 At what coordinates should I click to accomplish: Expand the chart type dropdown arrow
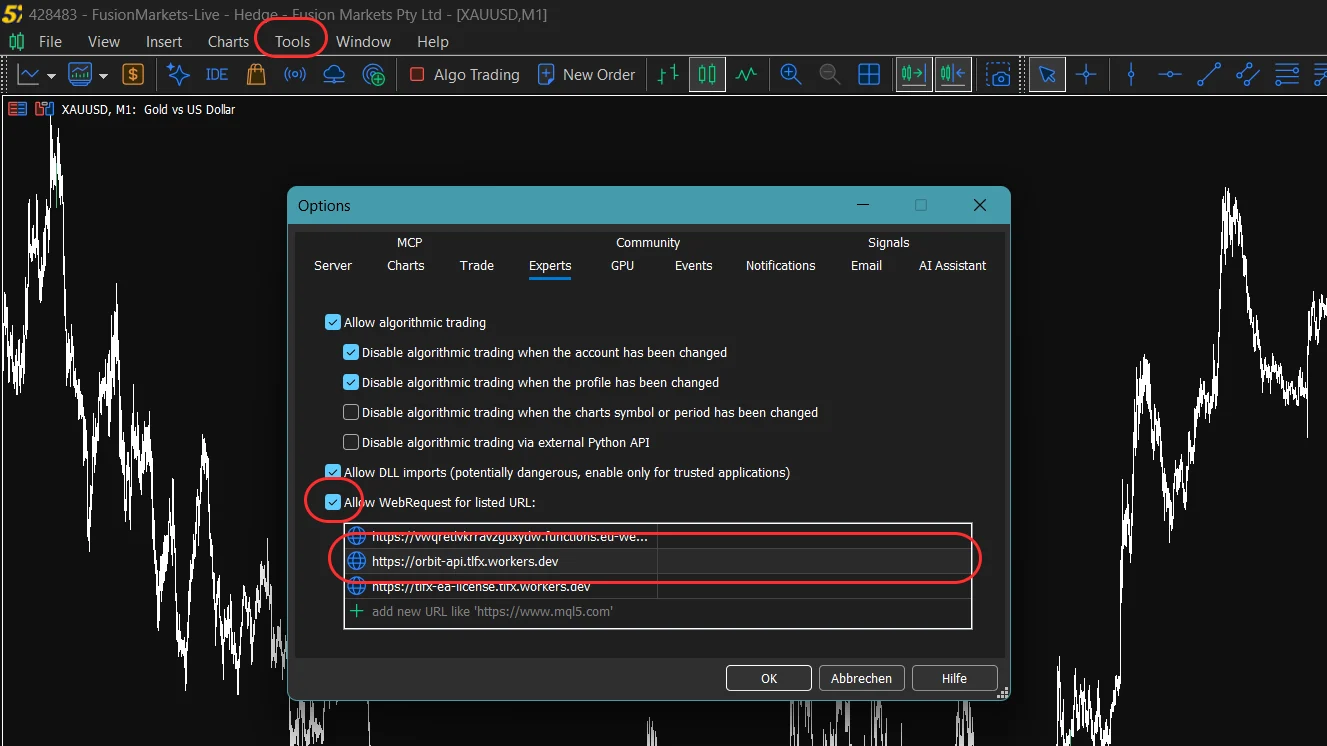tap(51, 75)
